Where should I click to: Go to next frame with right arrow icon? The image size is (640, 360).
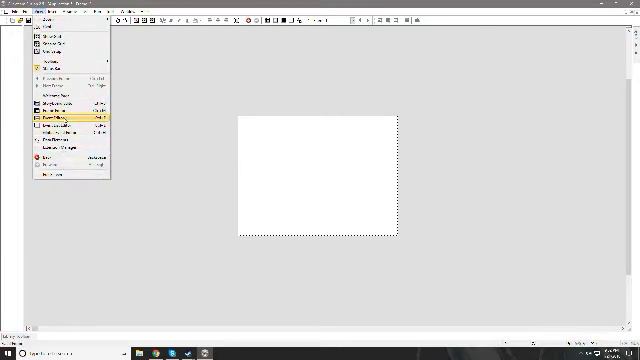pos(367,20)
